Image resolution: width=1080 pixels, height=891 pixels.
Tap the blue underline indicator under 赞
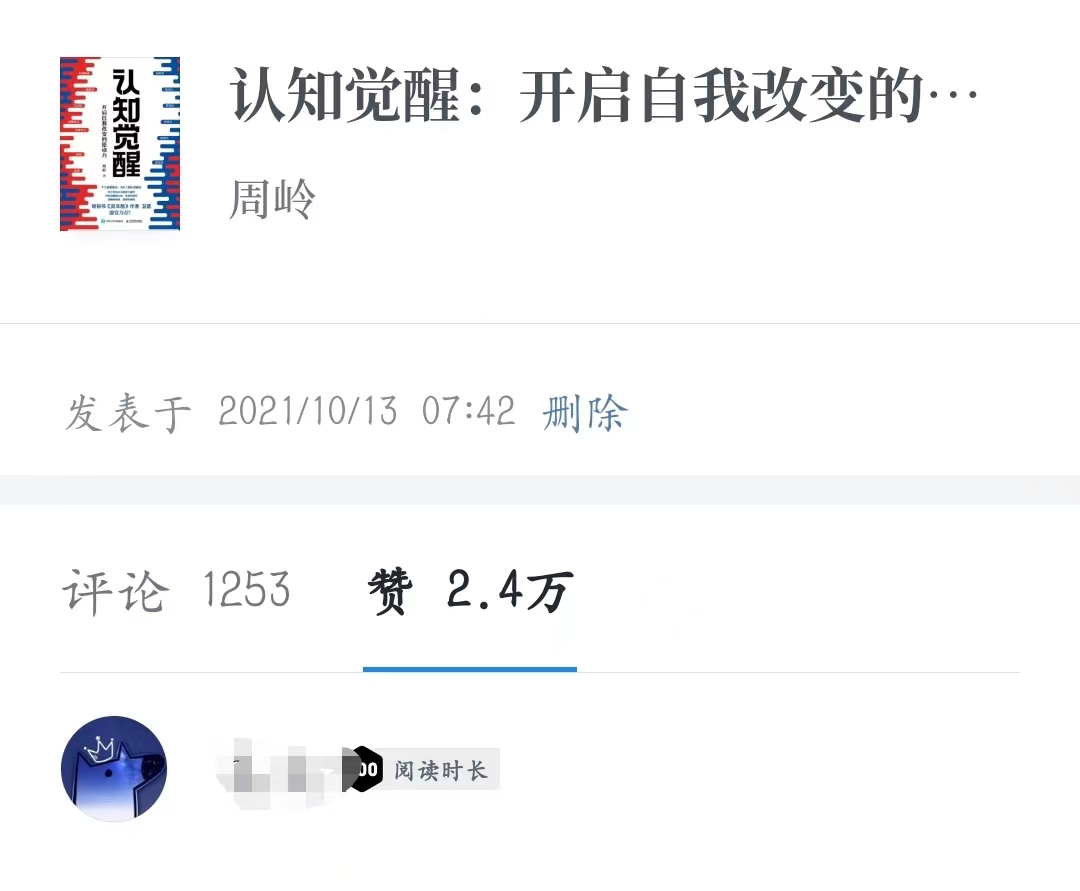[470, 669]
